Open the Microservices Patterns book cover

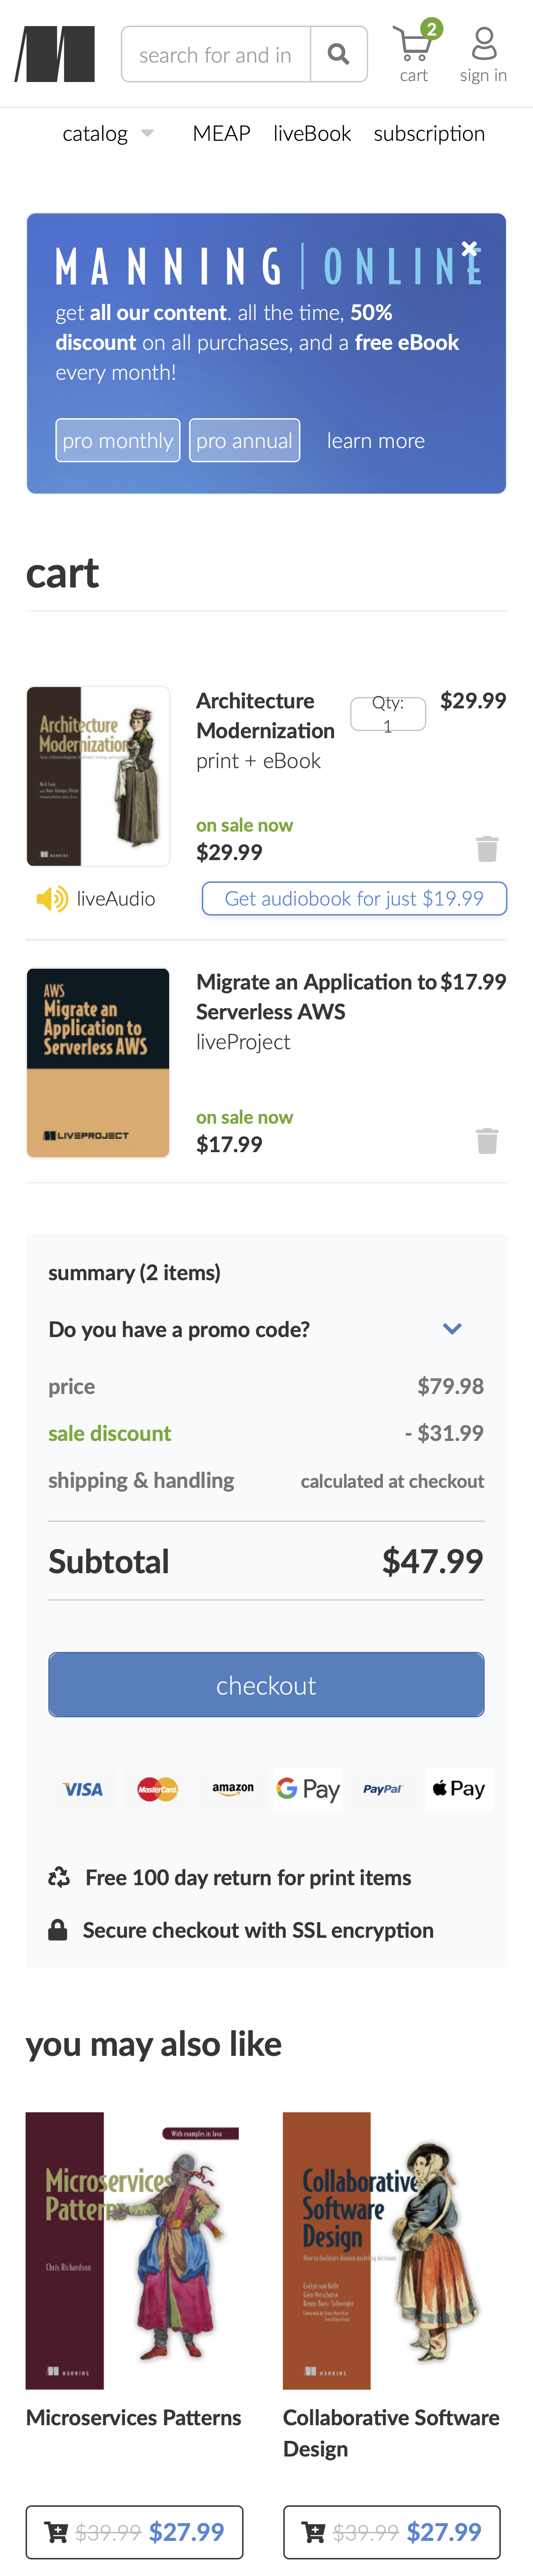pos(133,2250)
